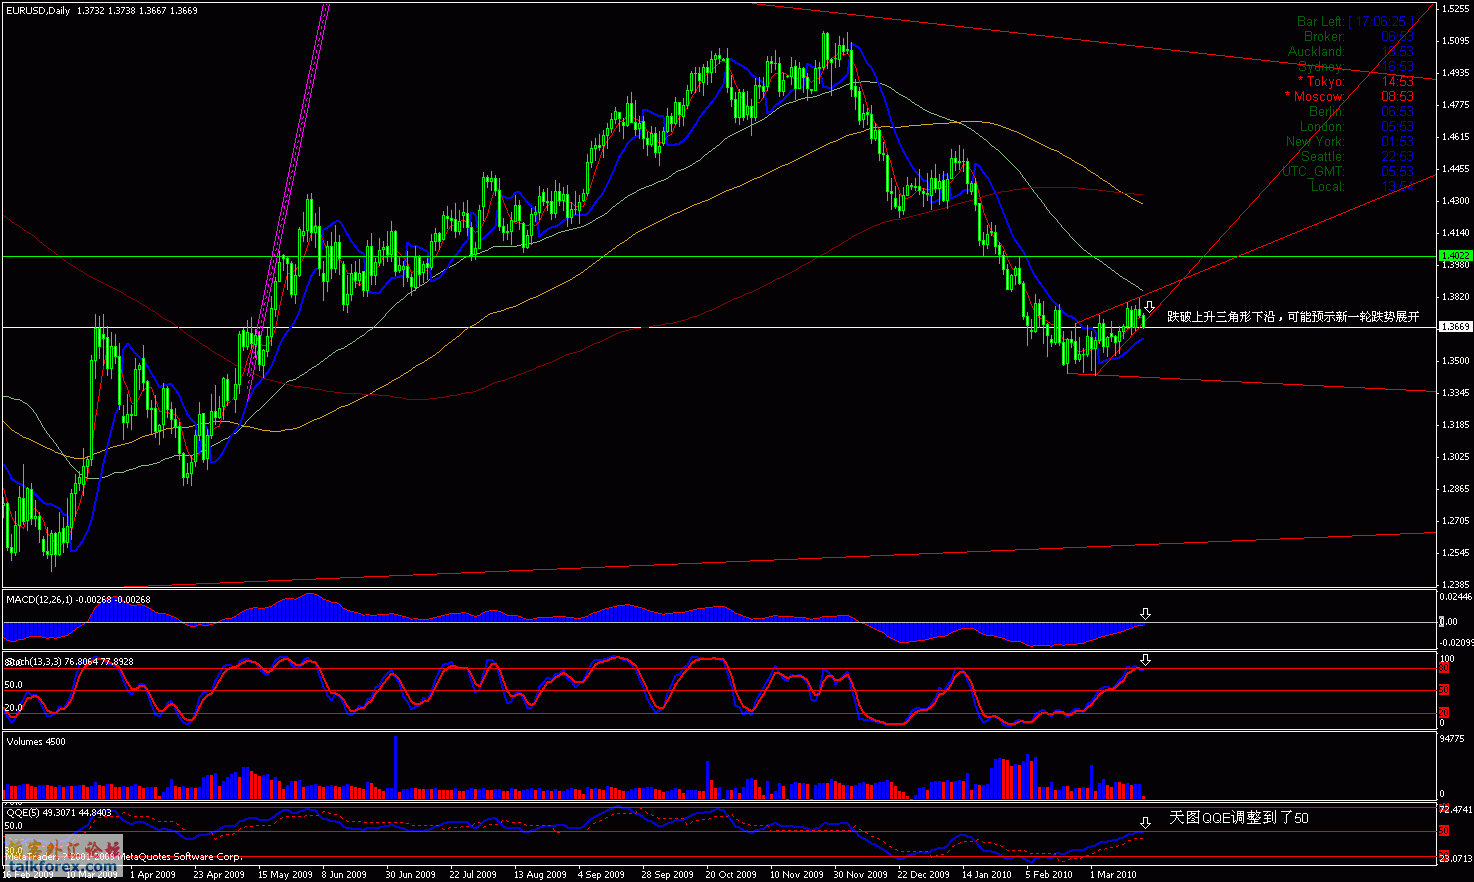Select the Broker clock row
This screenshot has height=882, width=1474.
pos(1359,36)
